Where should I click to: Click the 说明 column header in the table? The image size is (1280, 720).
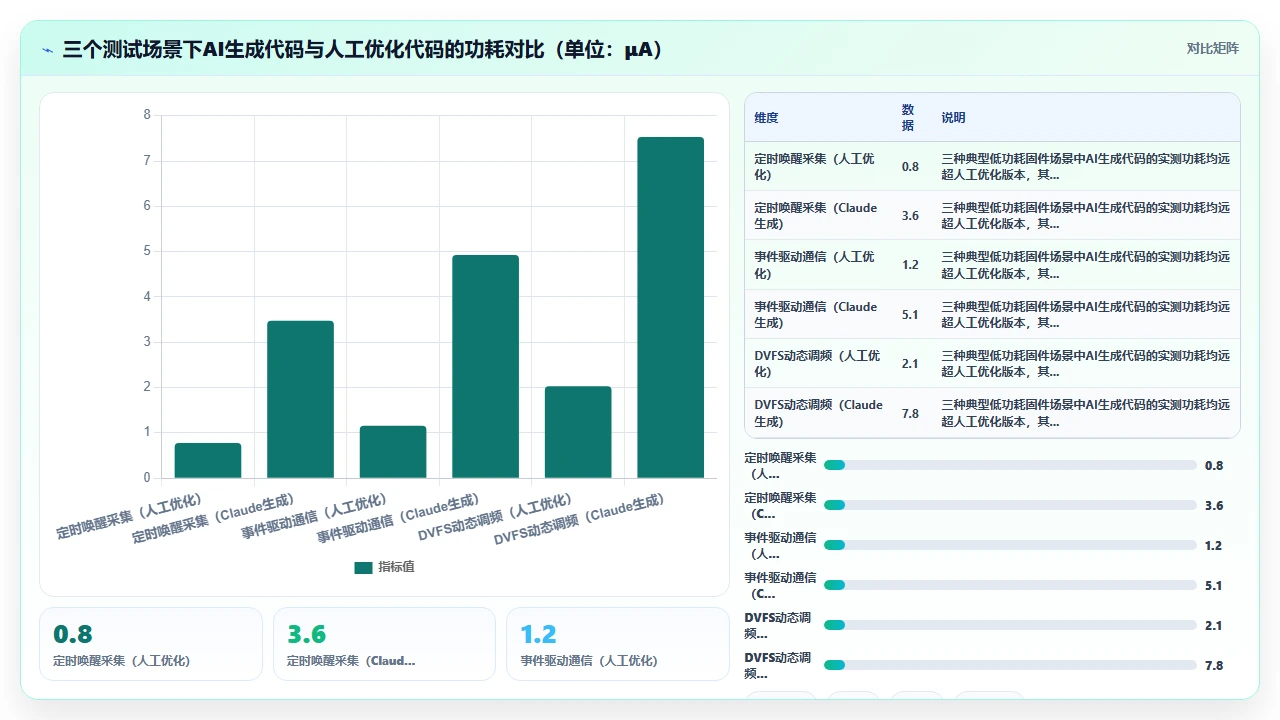click(x=953, y=118)
